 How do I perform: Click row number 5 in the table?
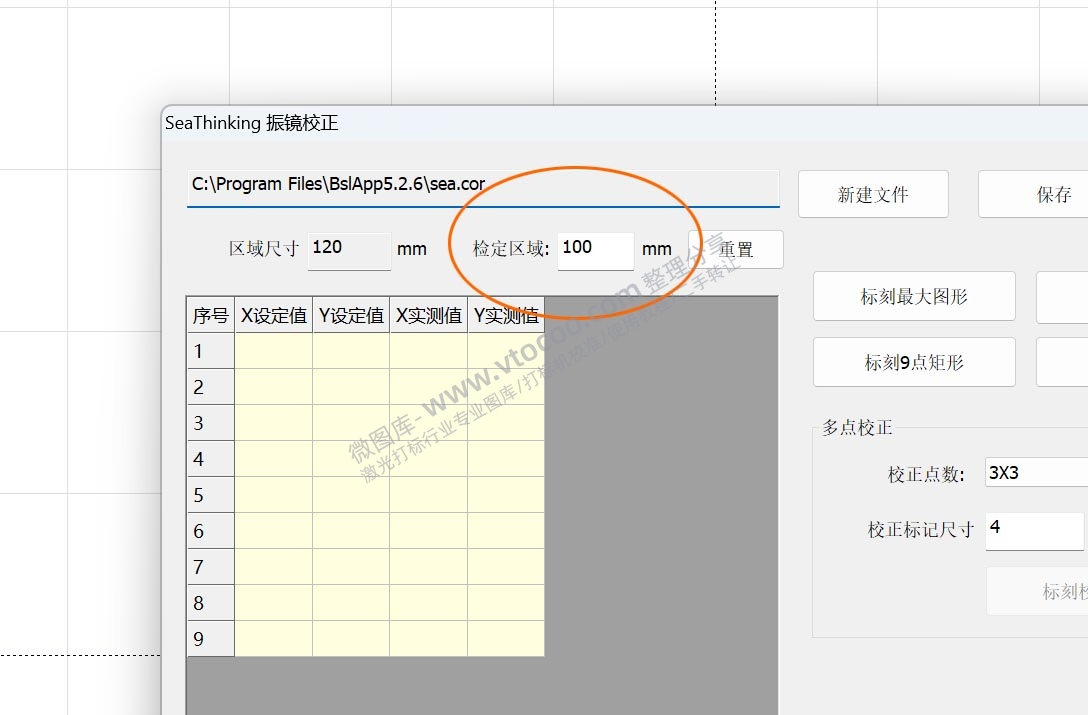pyautogui.click(x=210, y=494)
